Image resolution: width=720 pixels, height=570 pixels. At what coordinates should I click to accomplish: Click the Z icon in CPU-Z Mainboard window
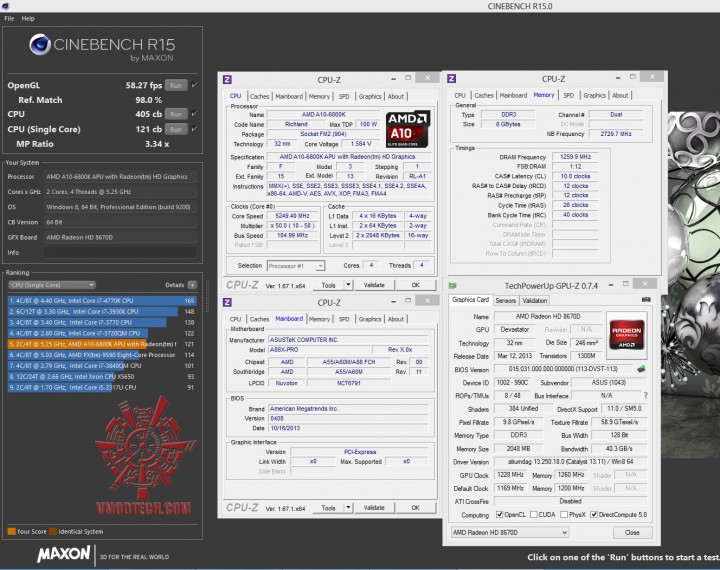(227, 302)
